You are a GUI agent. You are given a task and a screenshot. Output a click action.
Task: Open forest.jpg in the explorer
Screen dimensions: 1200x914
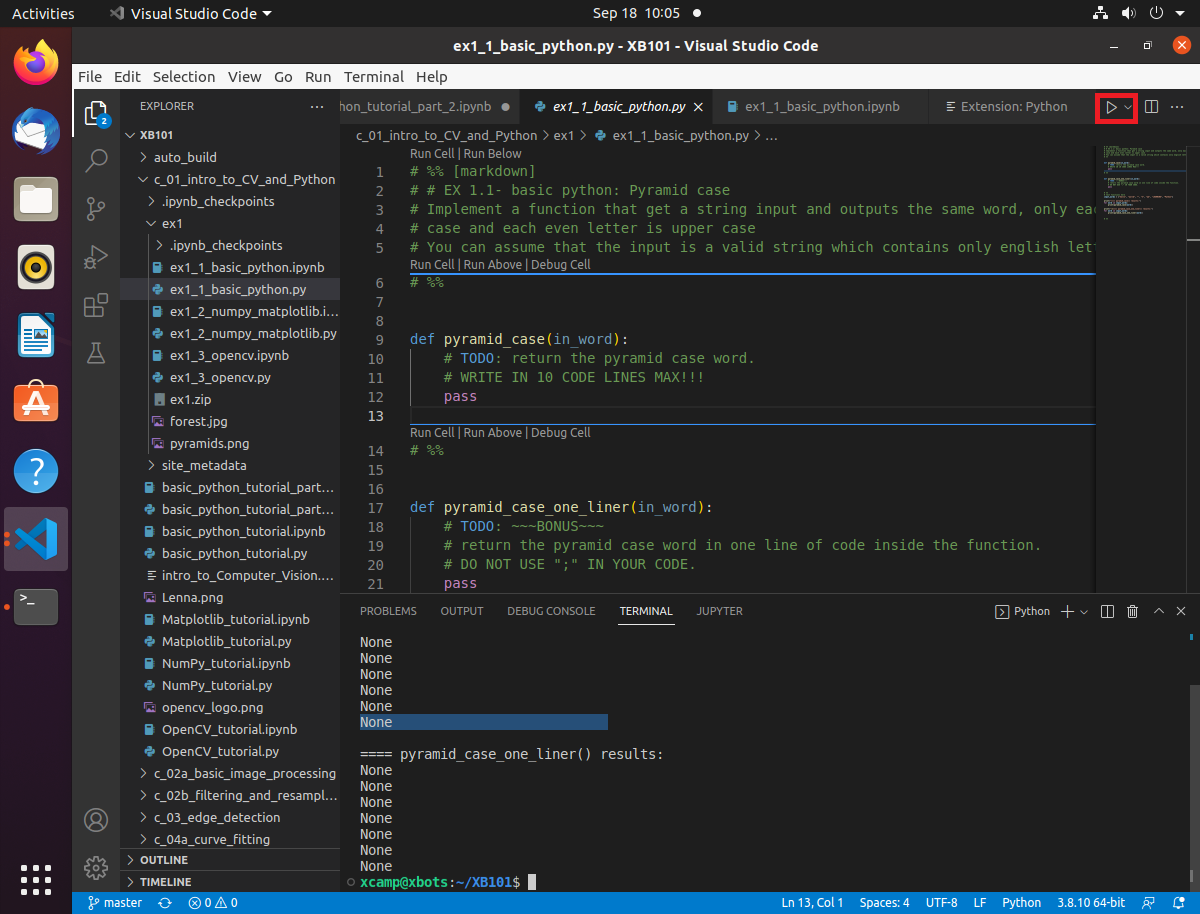230,421
